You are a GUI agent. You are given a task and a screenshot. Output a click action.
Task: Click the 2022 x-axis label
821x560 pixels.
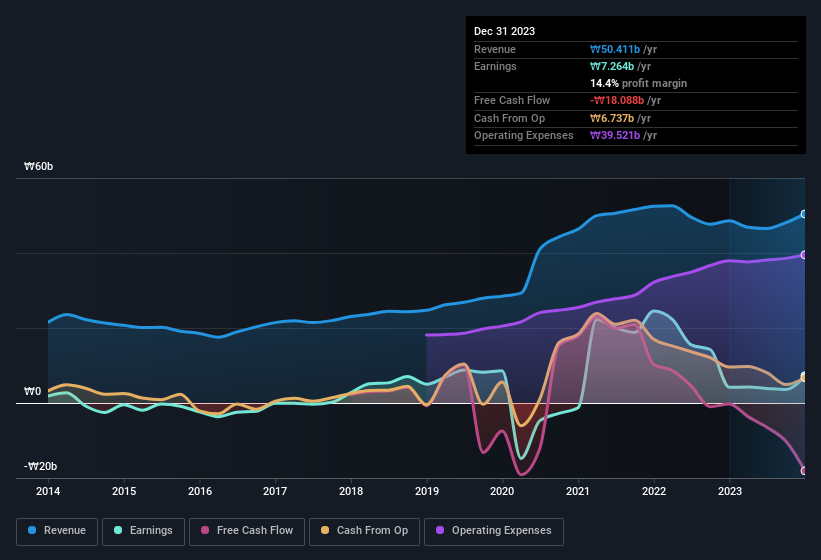[654, 491]
